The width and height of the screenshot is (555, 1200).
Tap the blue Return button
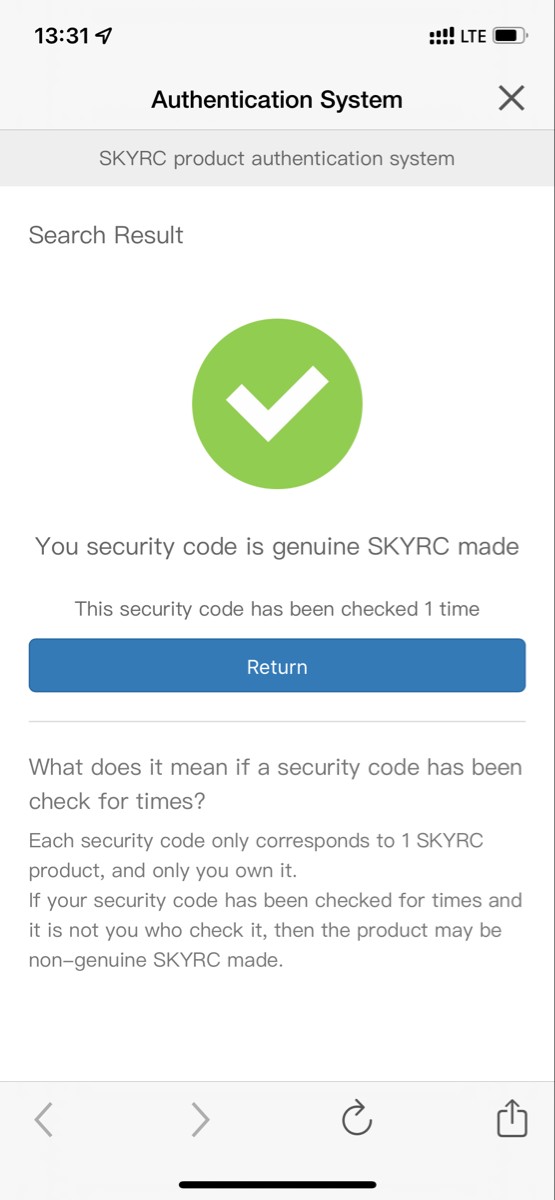pos(277,666)
